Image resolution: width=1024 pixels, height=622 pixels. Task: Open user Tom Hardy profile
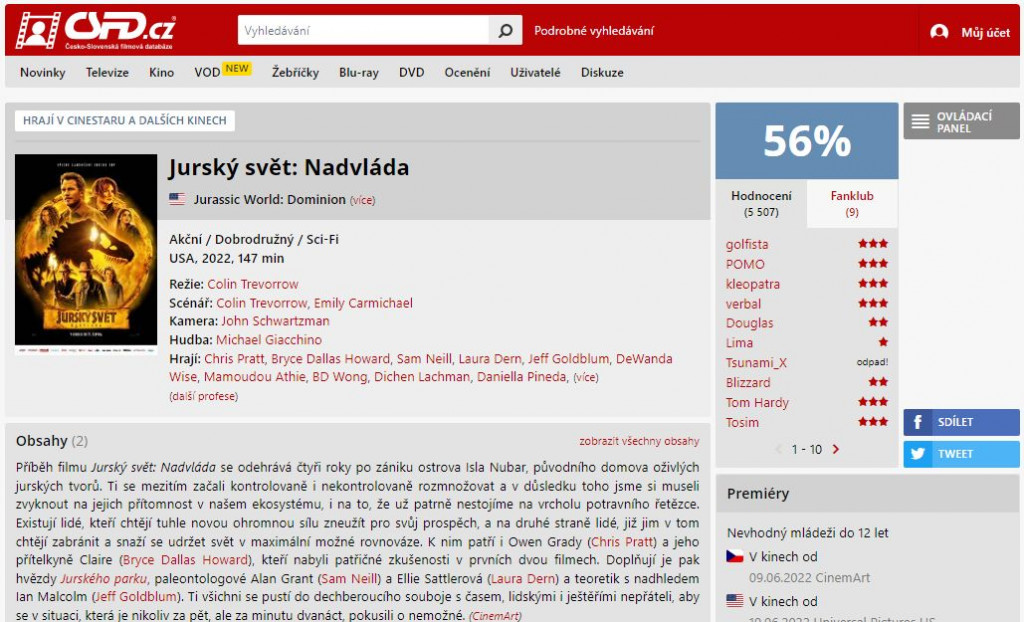point(757,403)
